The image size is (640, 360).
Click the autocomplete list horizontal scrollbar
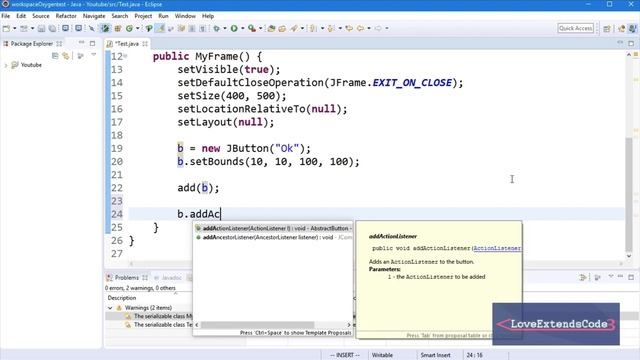pos(258,325)
